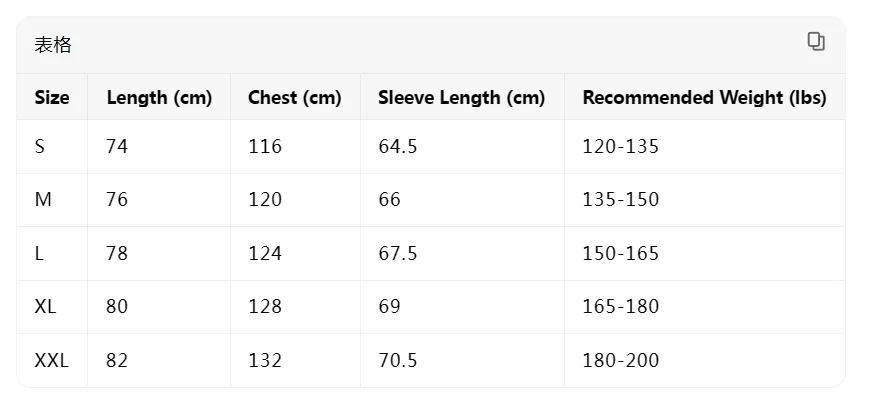Select the Sleeve Length (cm) header

[461, 98]
